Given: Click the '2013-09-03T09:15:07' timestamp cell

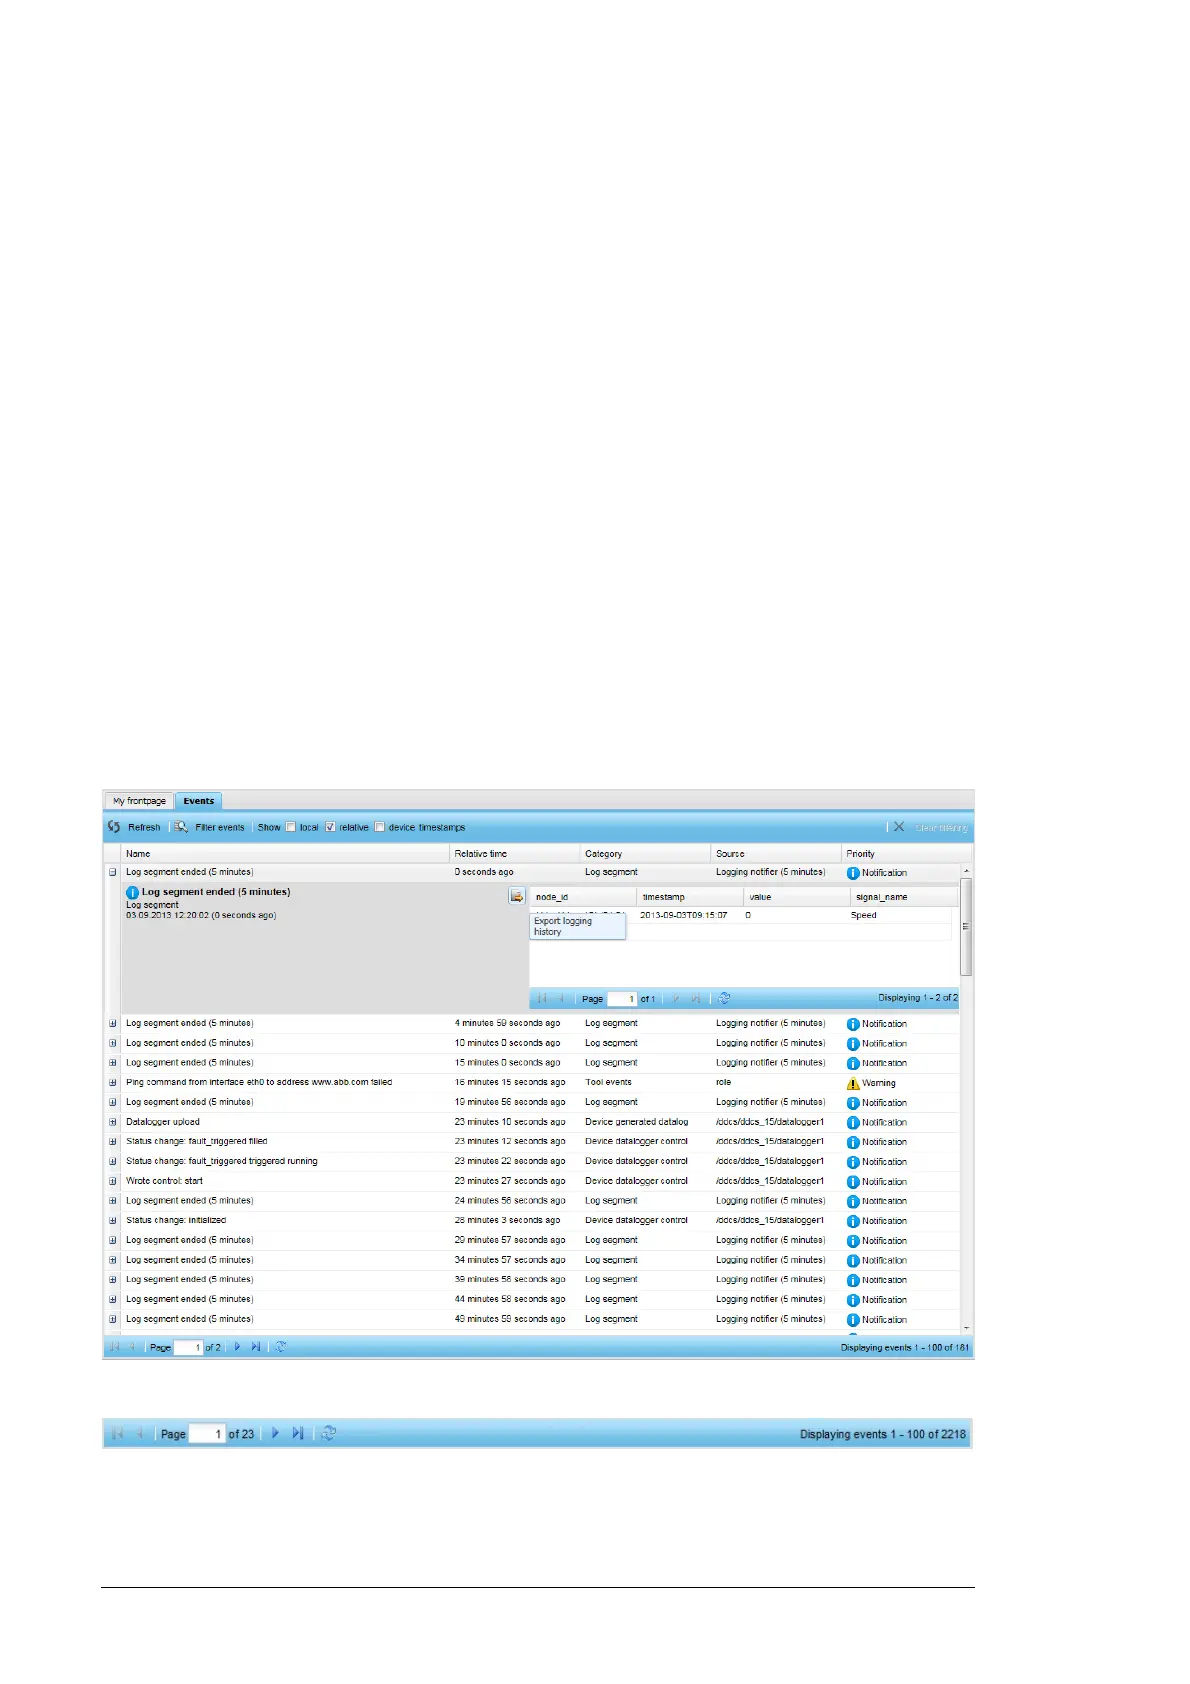Looking at the screenshot, I should (684, 915).
